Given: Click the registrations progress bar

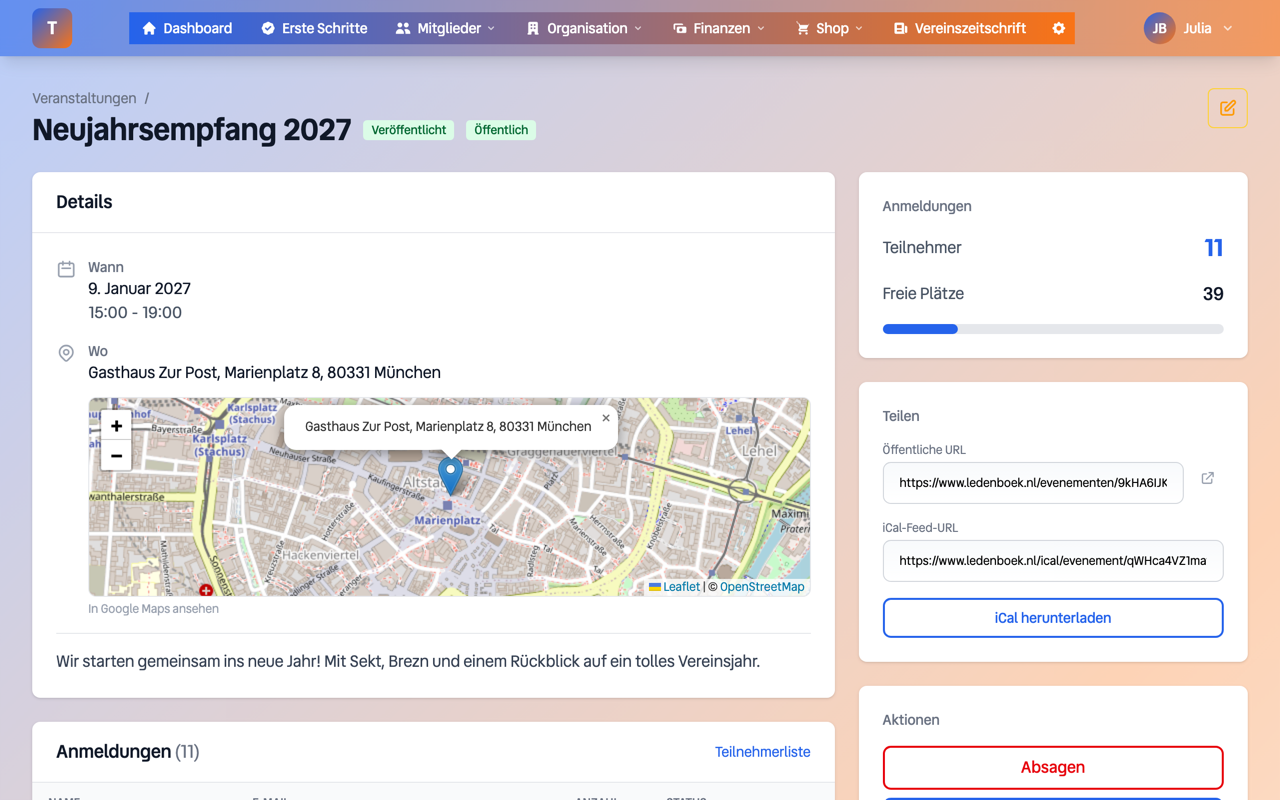Looking at the screenshot, I should (1053, 329).
